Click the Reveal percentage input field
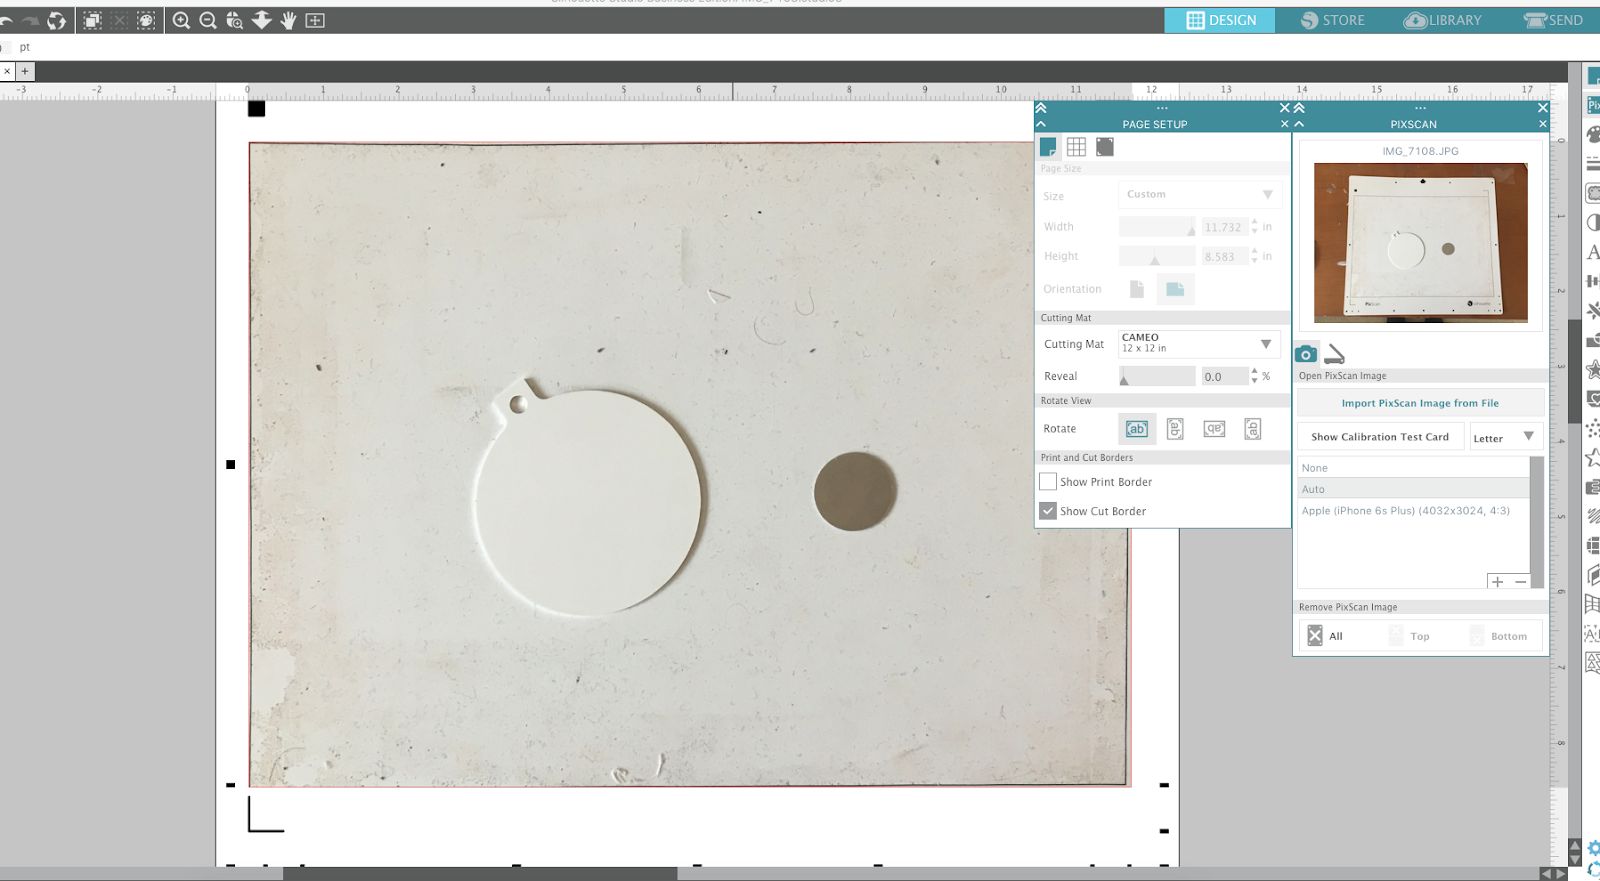The image size is (1600, 881). tap(1225, 376)
